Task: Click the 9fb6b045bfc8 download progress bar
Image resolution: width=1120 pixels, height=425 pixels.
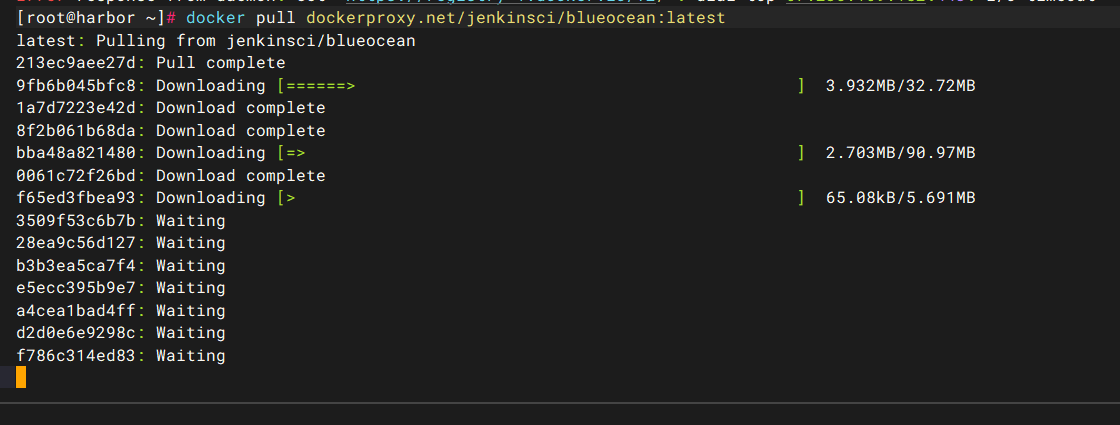Action: tap(541, 86)
